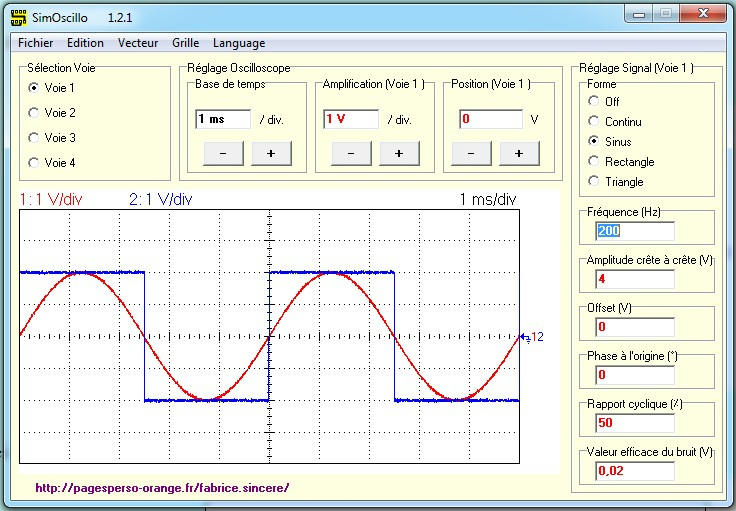Select the Voie 3 channel

point(34,138)
